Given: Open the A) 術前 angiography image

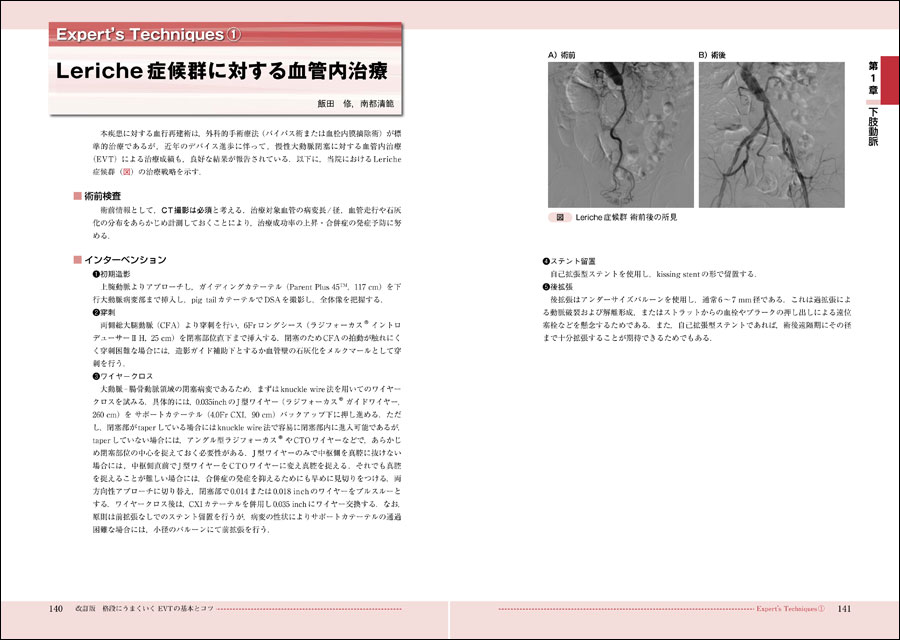Looking at the screenshot, I should [x=616, y=133].
